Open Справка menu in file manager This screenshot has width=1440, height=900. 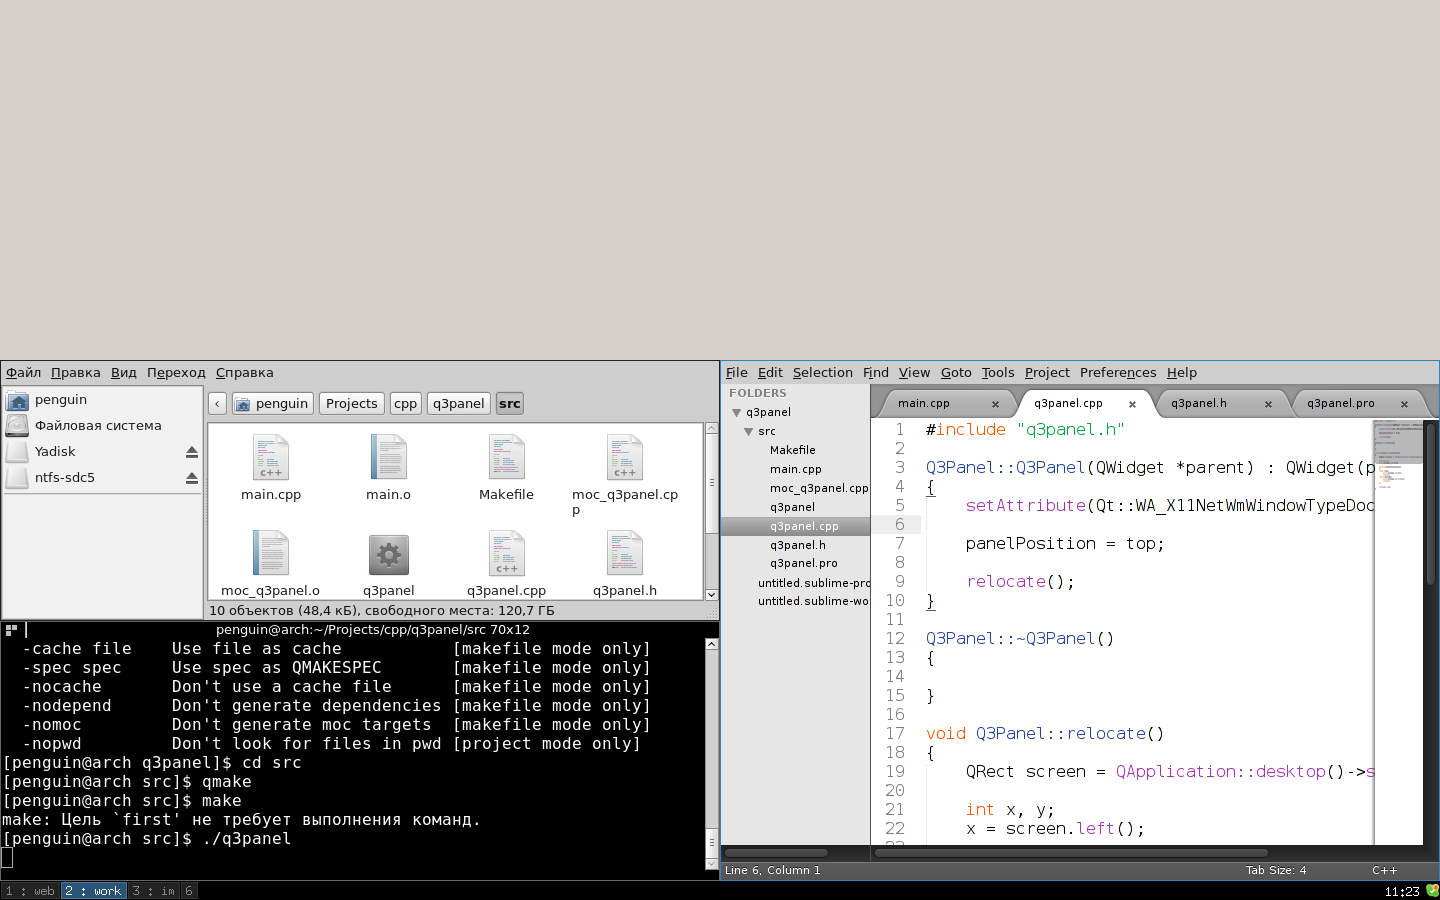pyautogui.click(x=245, y=373)
